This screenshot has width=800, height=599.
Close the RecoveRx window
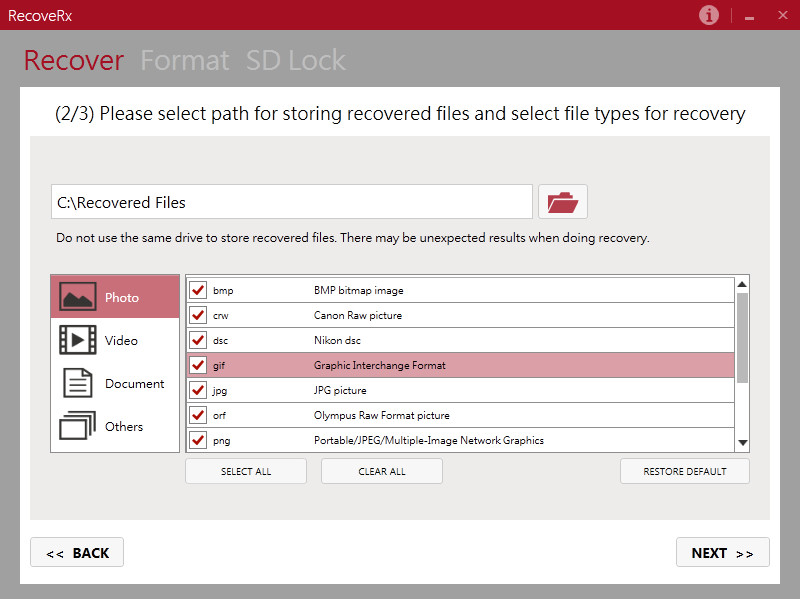778,16
